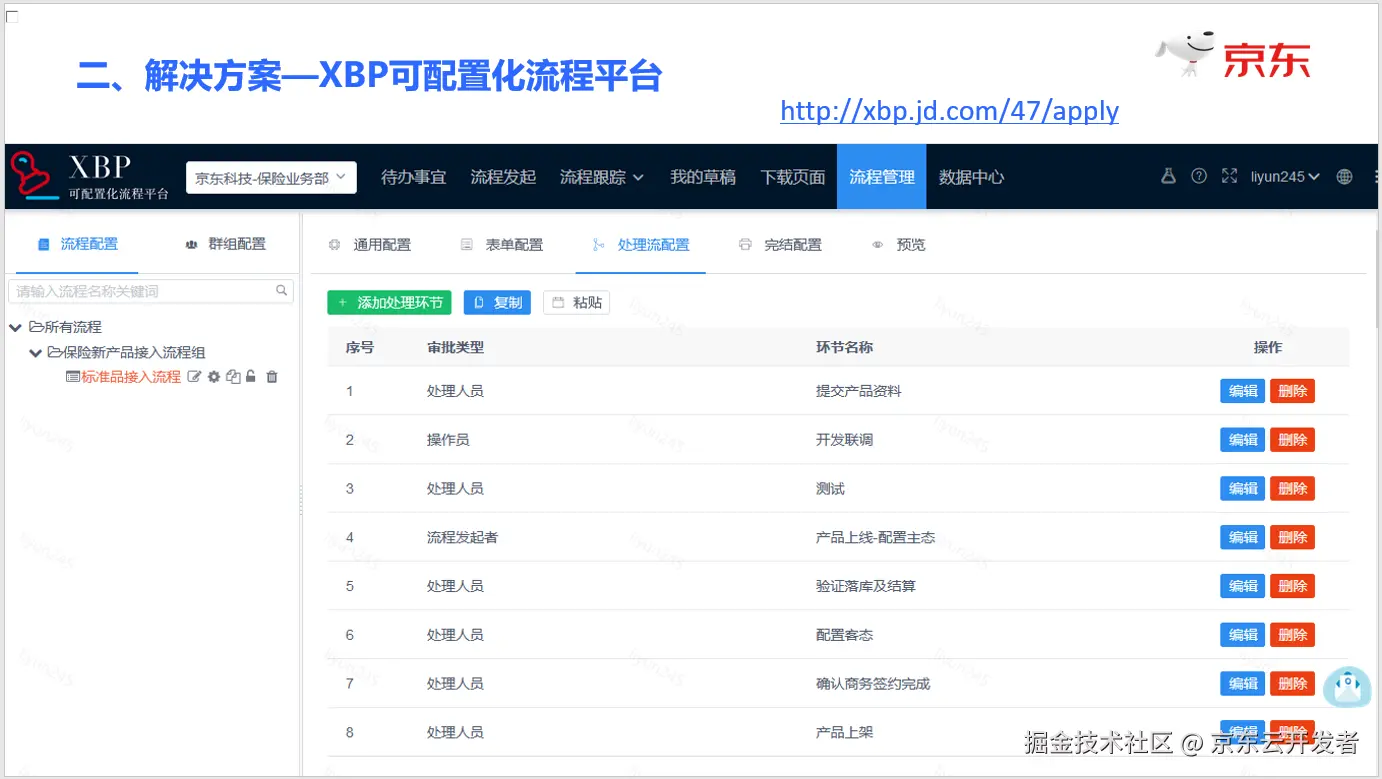Open settings gear for 标准品接入流程
The width and height of the screenshot is (1382, 779).
(x=214, y=377)
